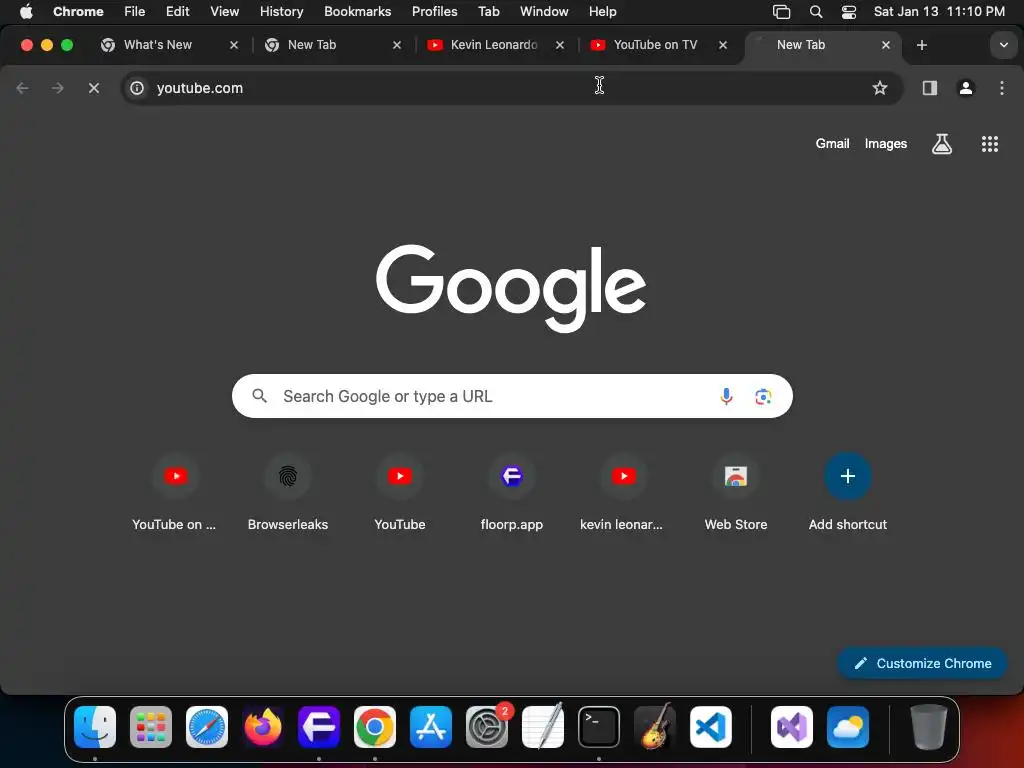Viewport: 1024px width, 768px height.
Task: Open the YouTube shortcut tile
Action: point(400,492)
